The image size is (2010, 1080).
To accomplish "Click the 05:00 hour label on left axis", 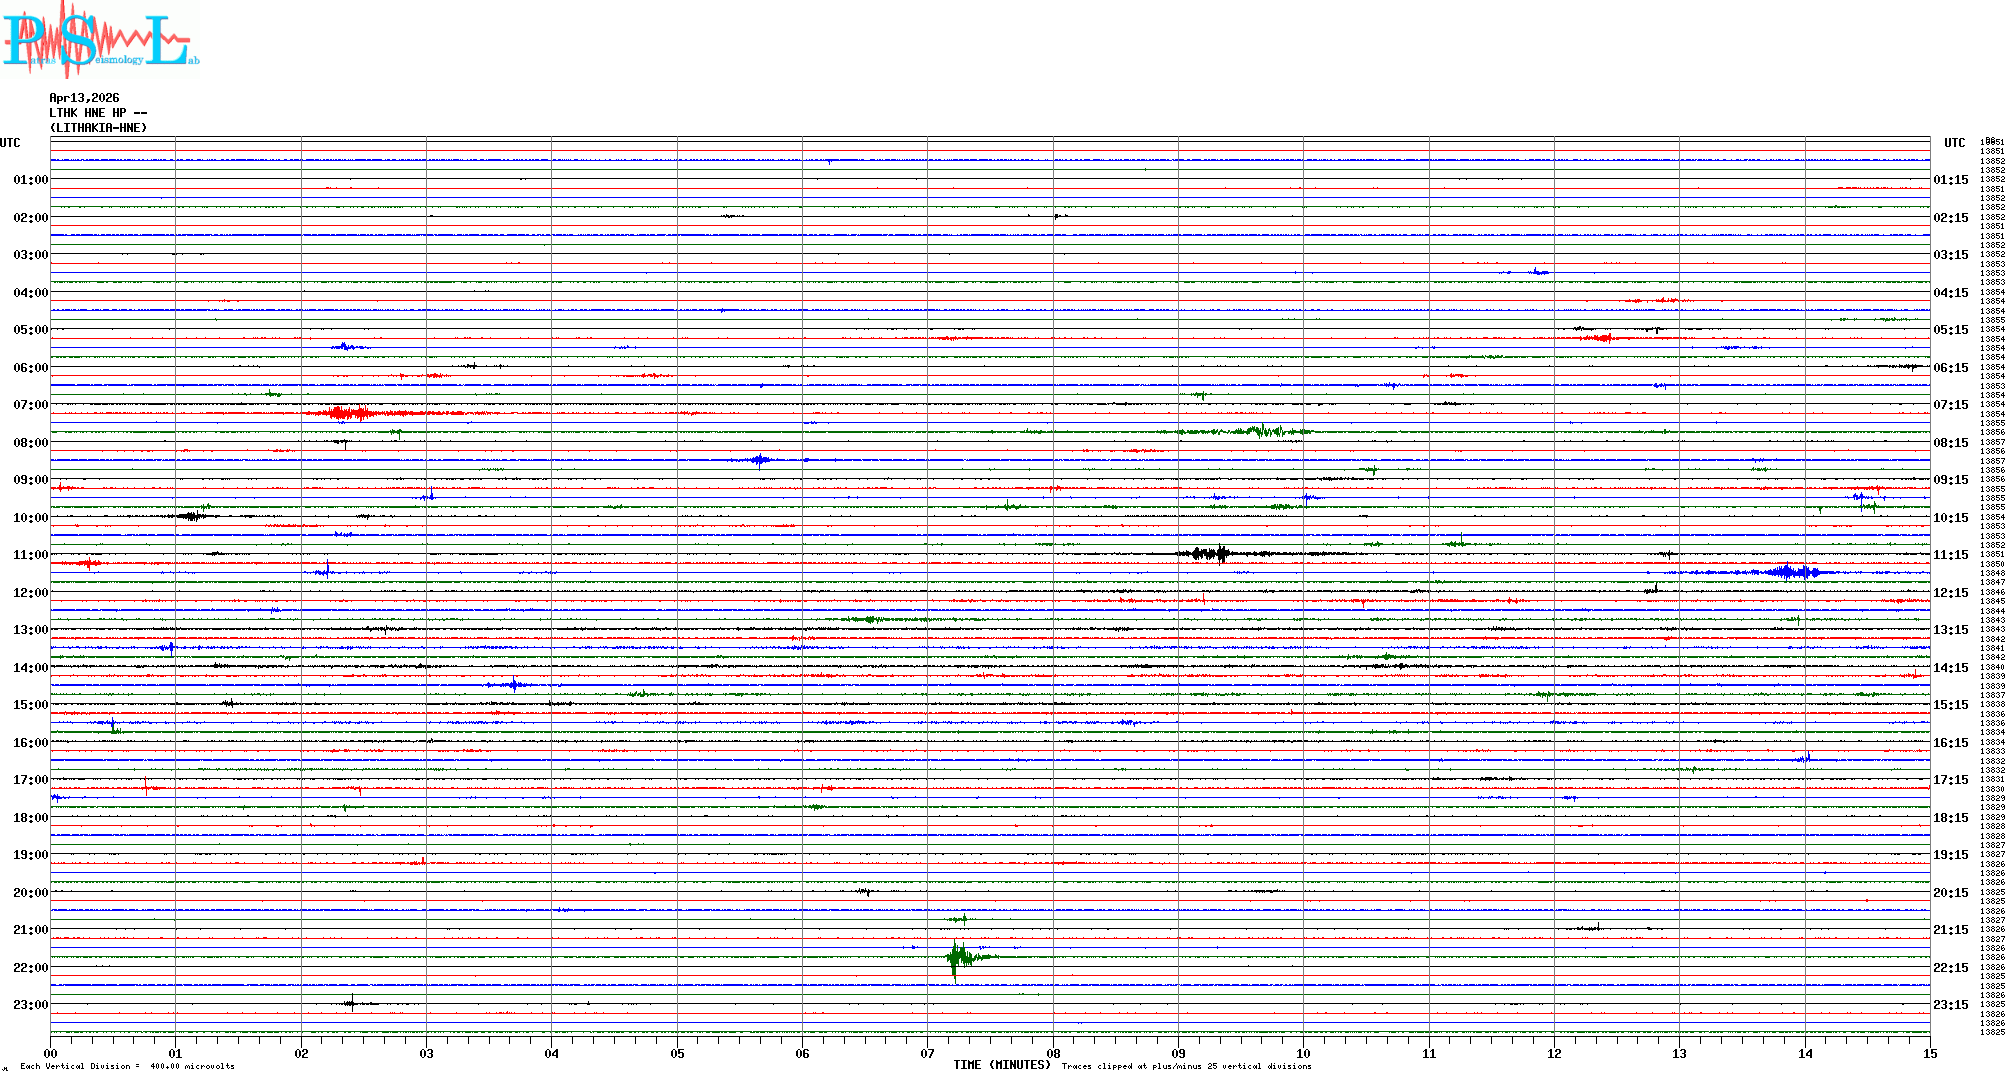I will 30,330.
